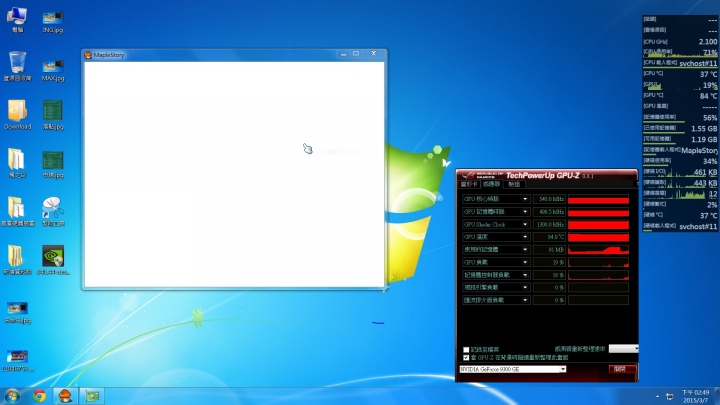The width and height of the screenshot is (720, 405).
Task: Click the 461 KB disk I/O row
Action: coord(680,172)
